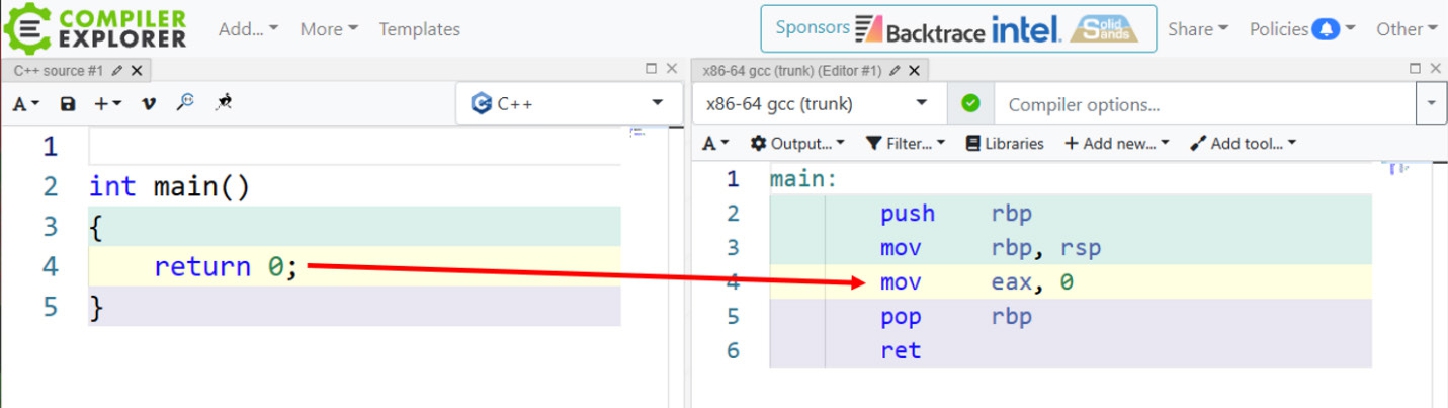
Task: Open compiler pane font size dropdown
Action: click(x=716, y=143)
